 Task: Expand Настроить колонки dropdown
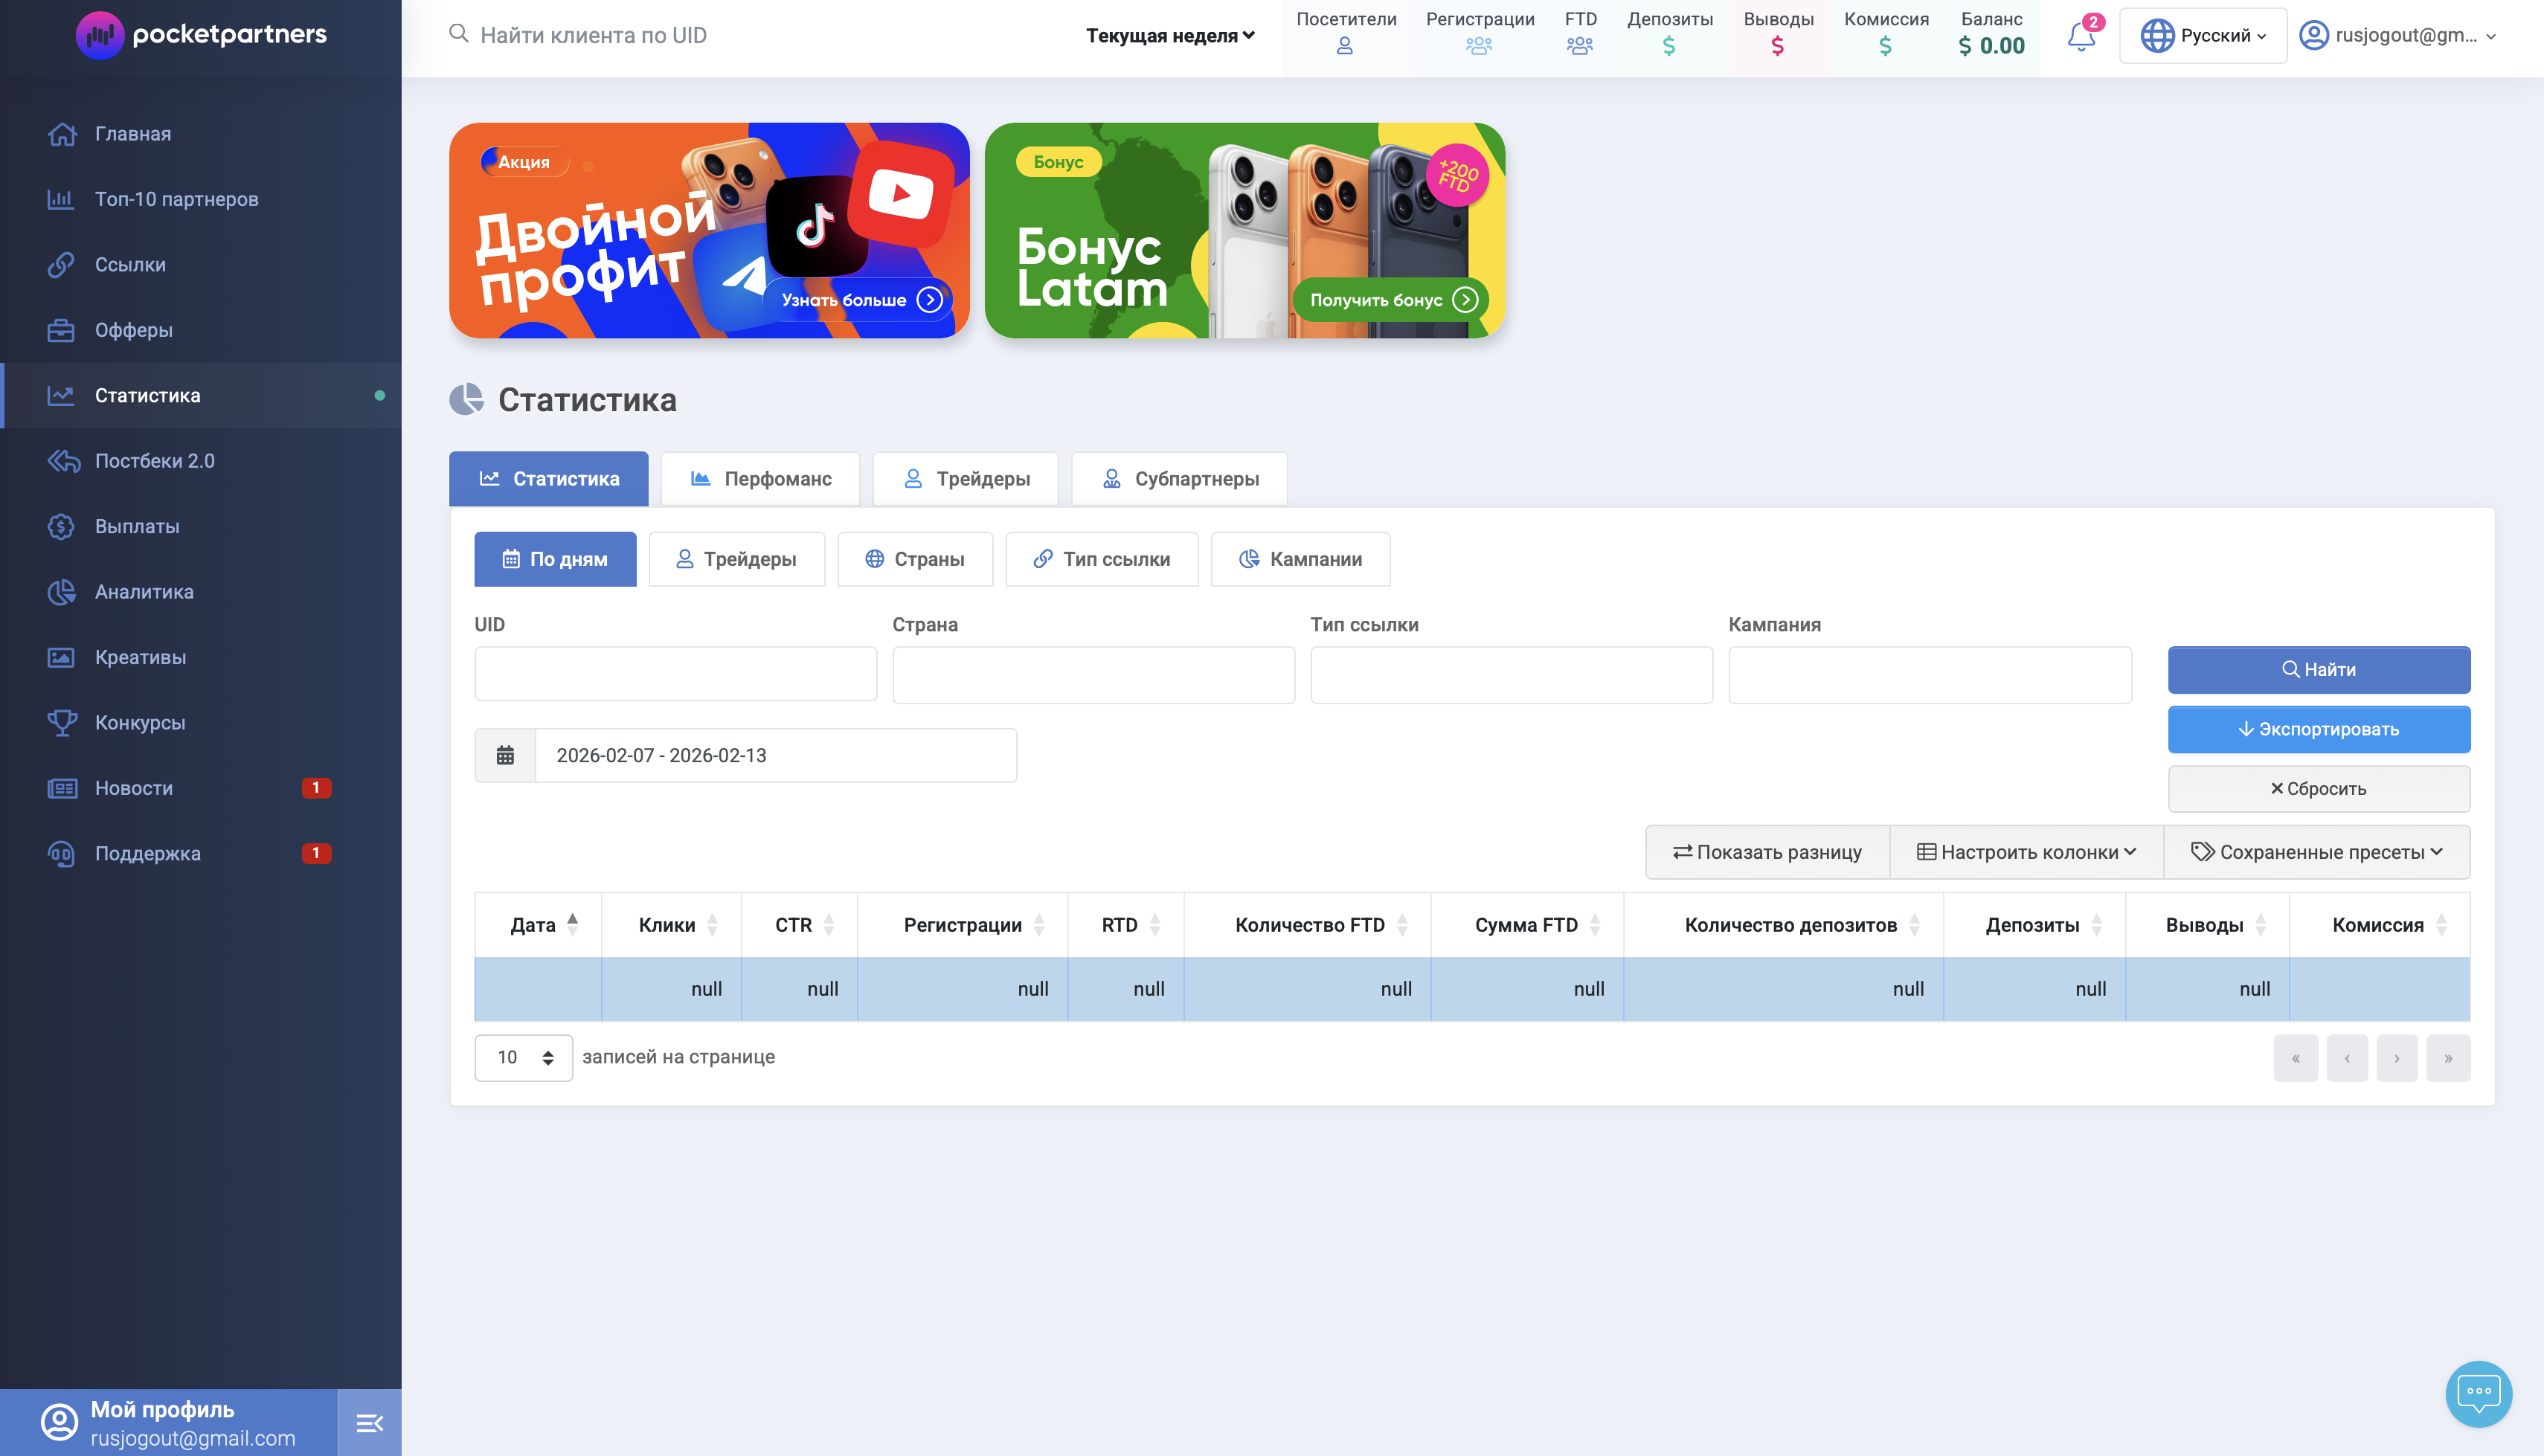(2026, 852)
